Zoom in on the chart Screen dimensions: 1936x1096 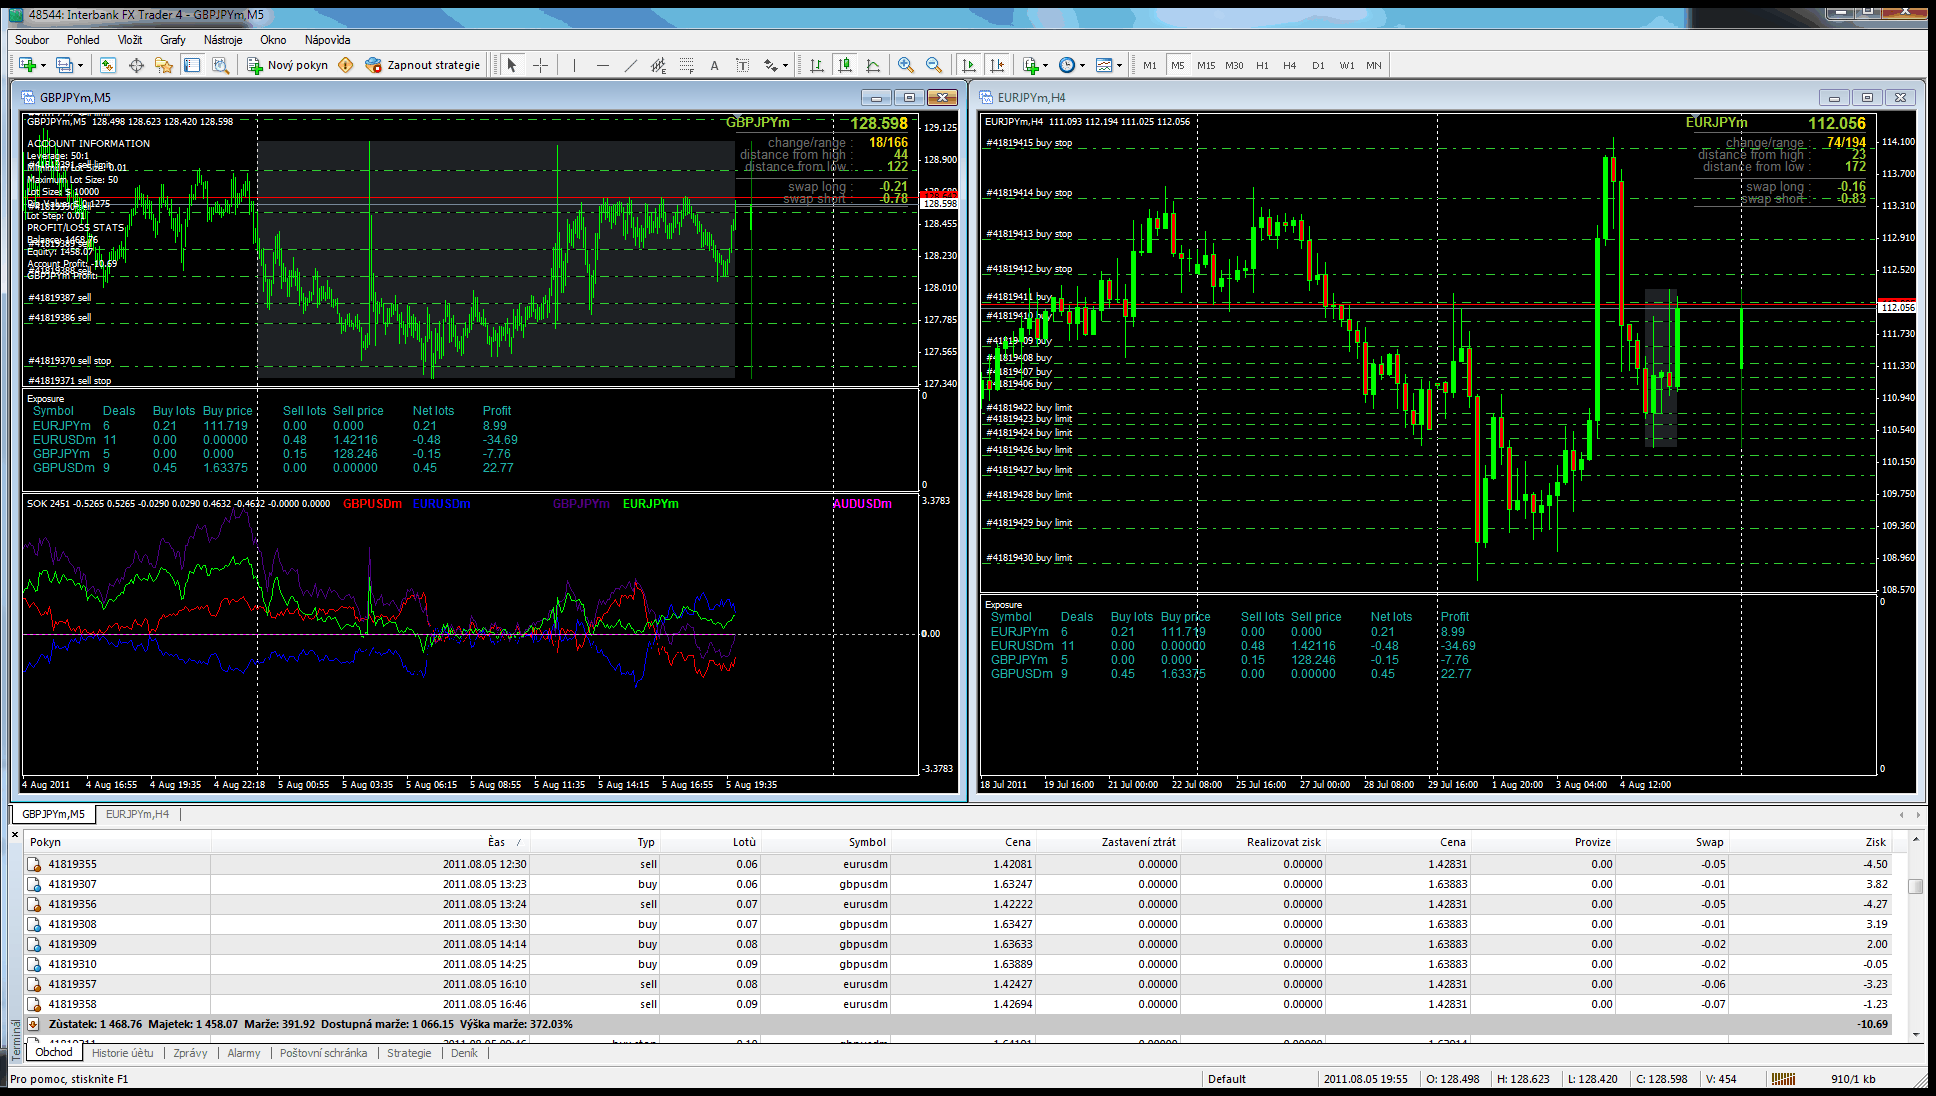pyautogui.click(x=906, y=65)
